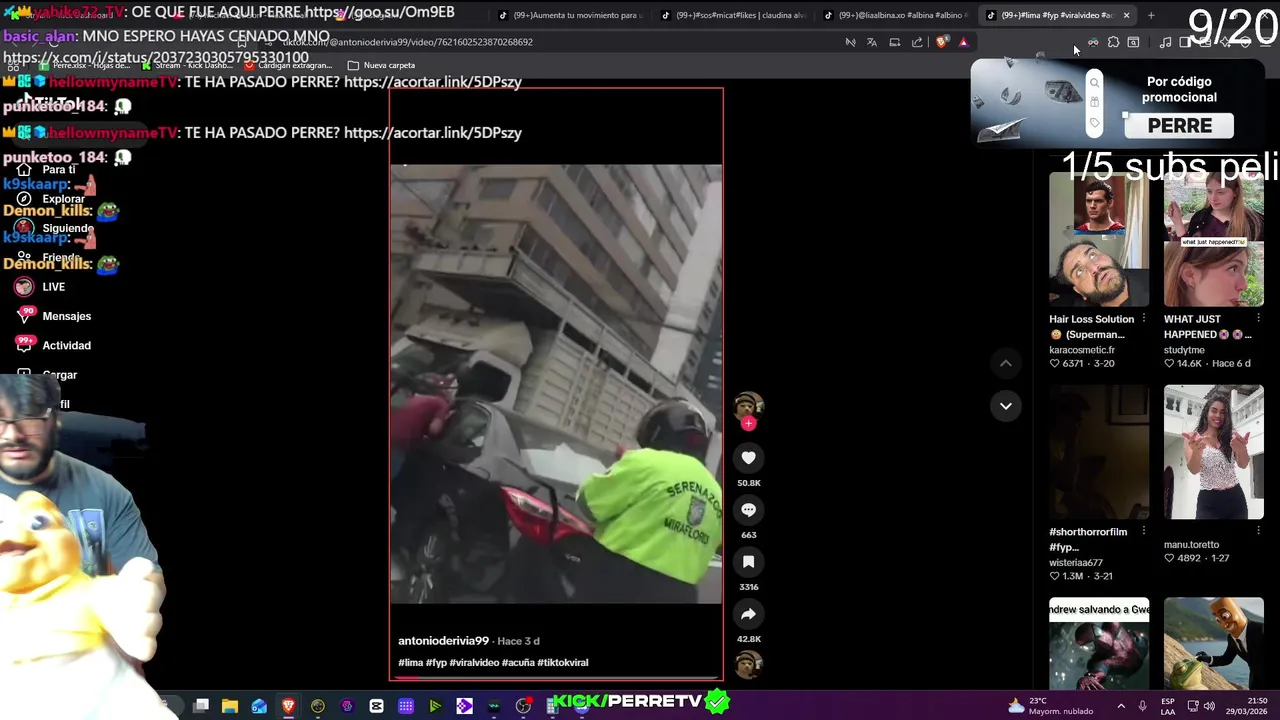
Task: Click the volume speaker icon in tray
Action: (1209, 706)
